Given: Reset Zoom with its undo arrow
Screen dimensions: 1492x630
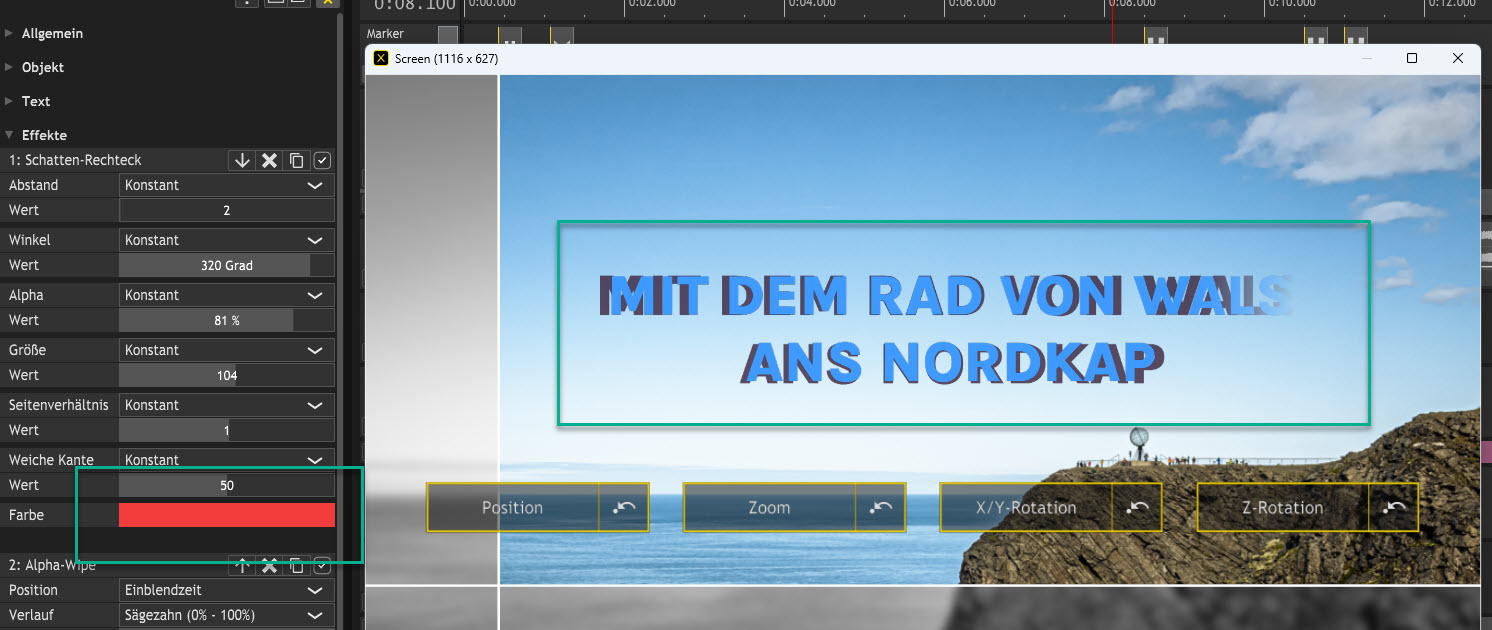Looking at the screenshot, I should (x=881, y=507).
